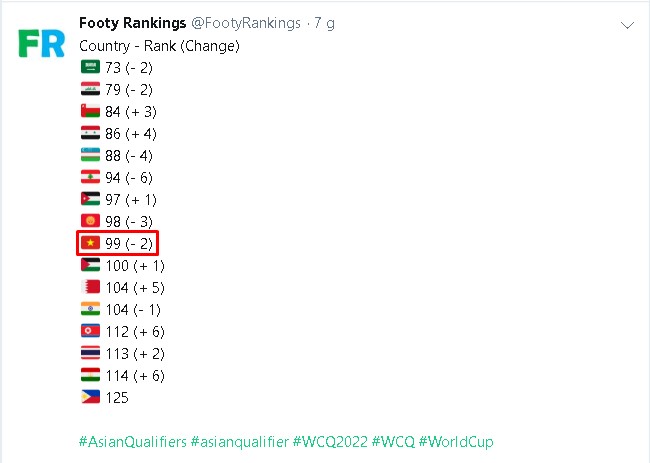The width and height of the screenshot is (650, 463).
Task: Click the Country - Rank (Change) text
Action: point(159,46)
